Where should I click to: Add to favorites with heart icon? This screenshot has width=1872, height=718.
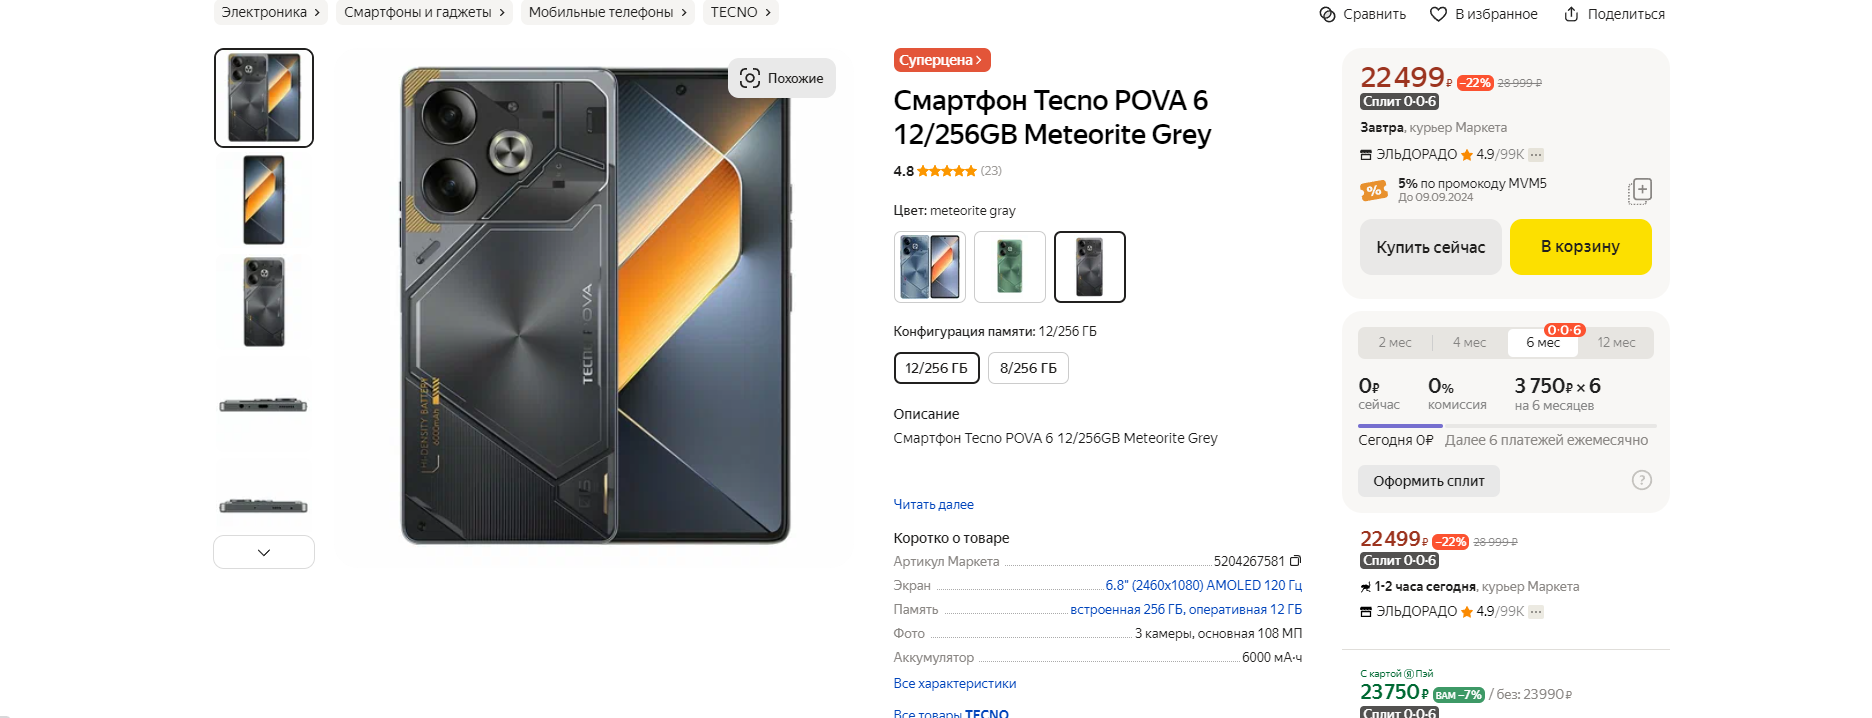1438,14
